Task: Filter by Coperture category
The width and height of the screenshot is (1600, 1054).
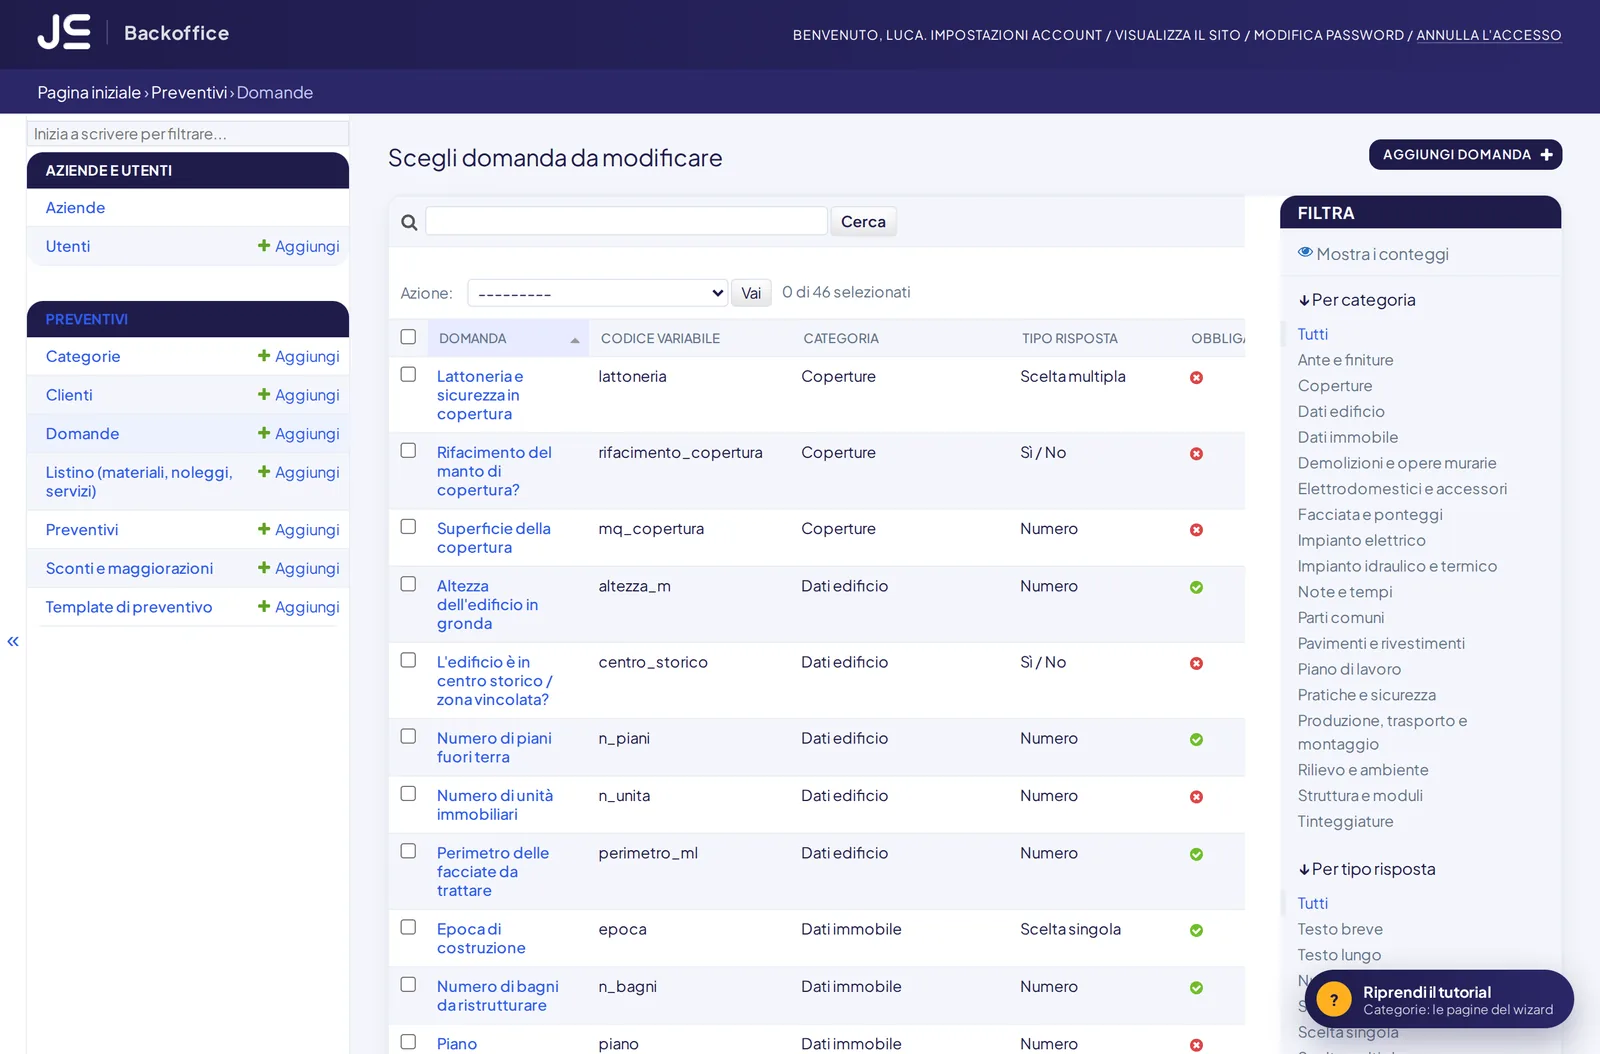Action: (1335, 386)
